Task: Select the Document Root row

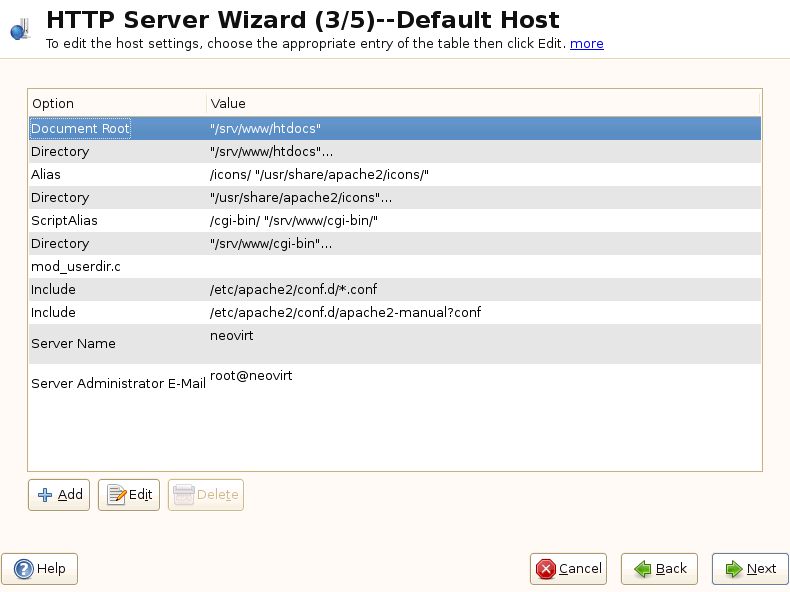Action: [x=394, y=129]
